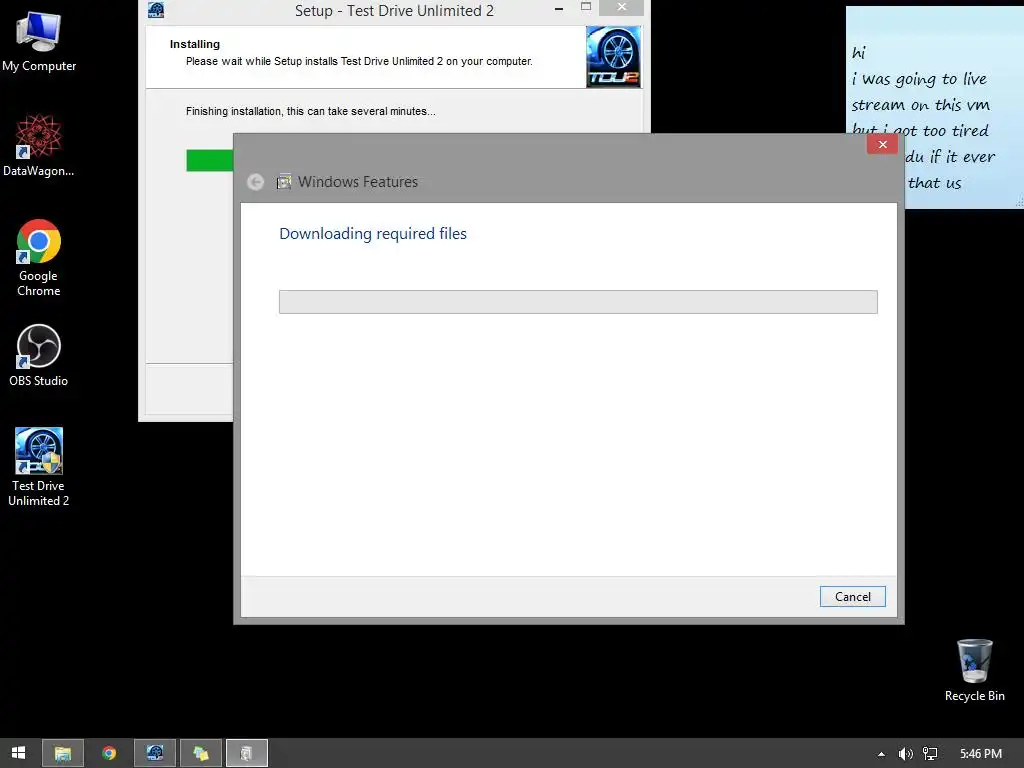
Task: Open Test Drive Unlimited 2 desktop shortcut
Action: 39,466
